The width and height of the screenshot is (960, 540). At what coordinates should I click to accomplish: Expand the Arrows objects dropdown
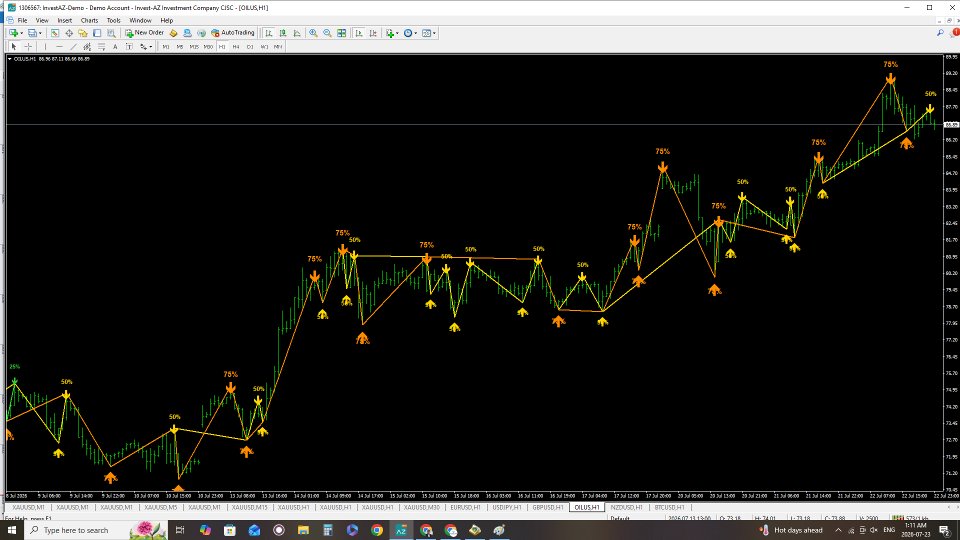(x=150, y=47)
